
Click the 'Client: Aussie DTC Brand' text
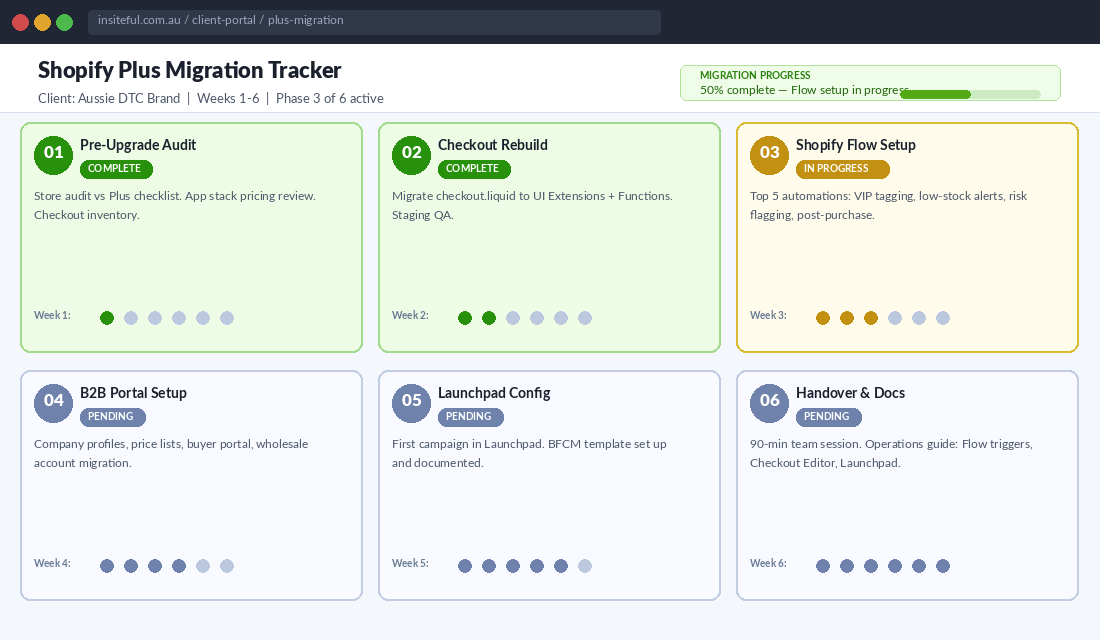[109, 98]
